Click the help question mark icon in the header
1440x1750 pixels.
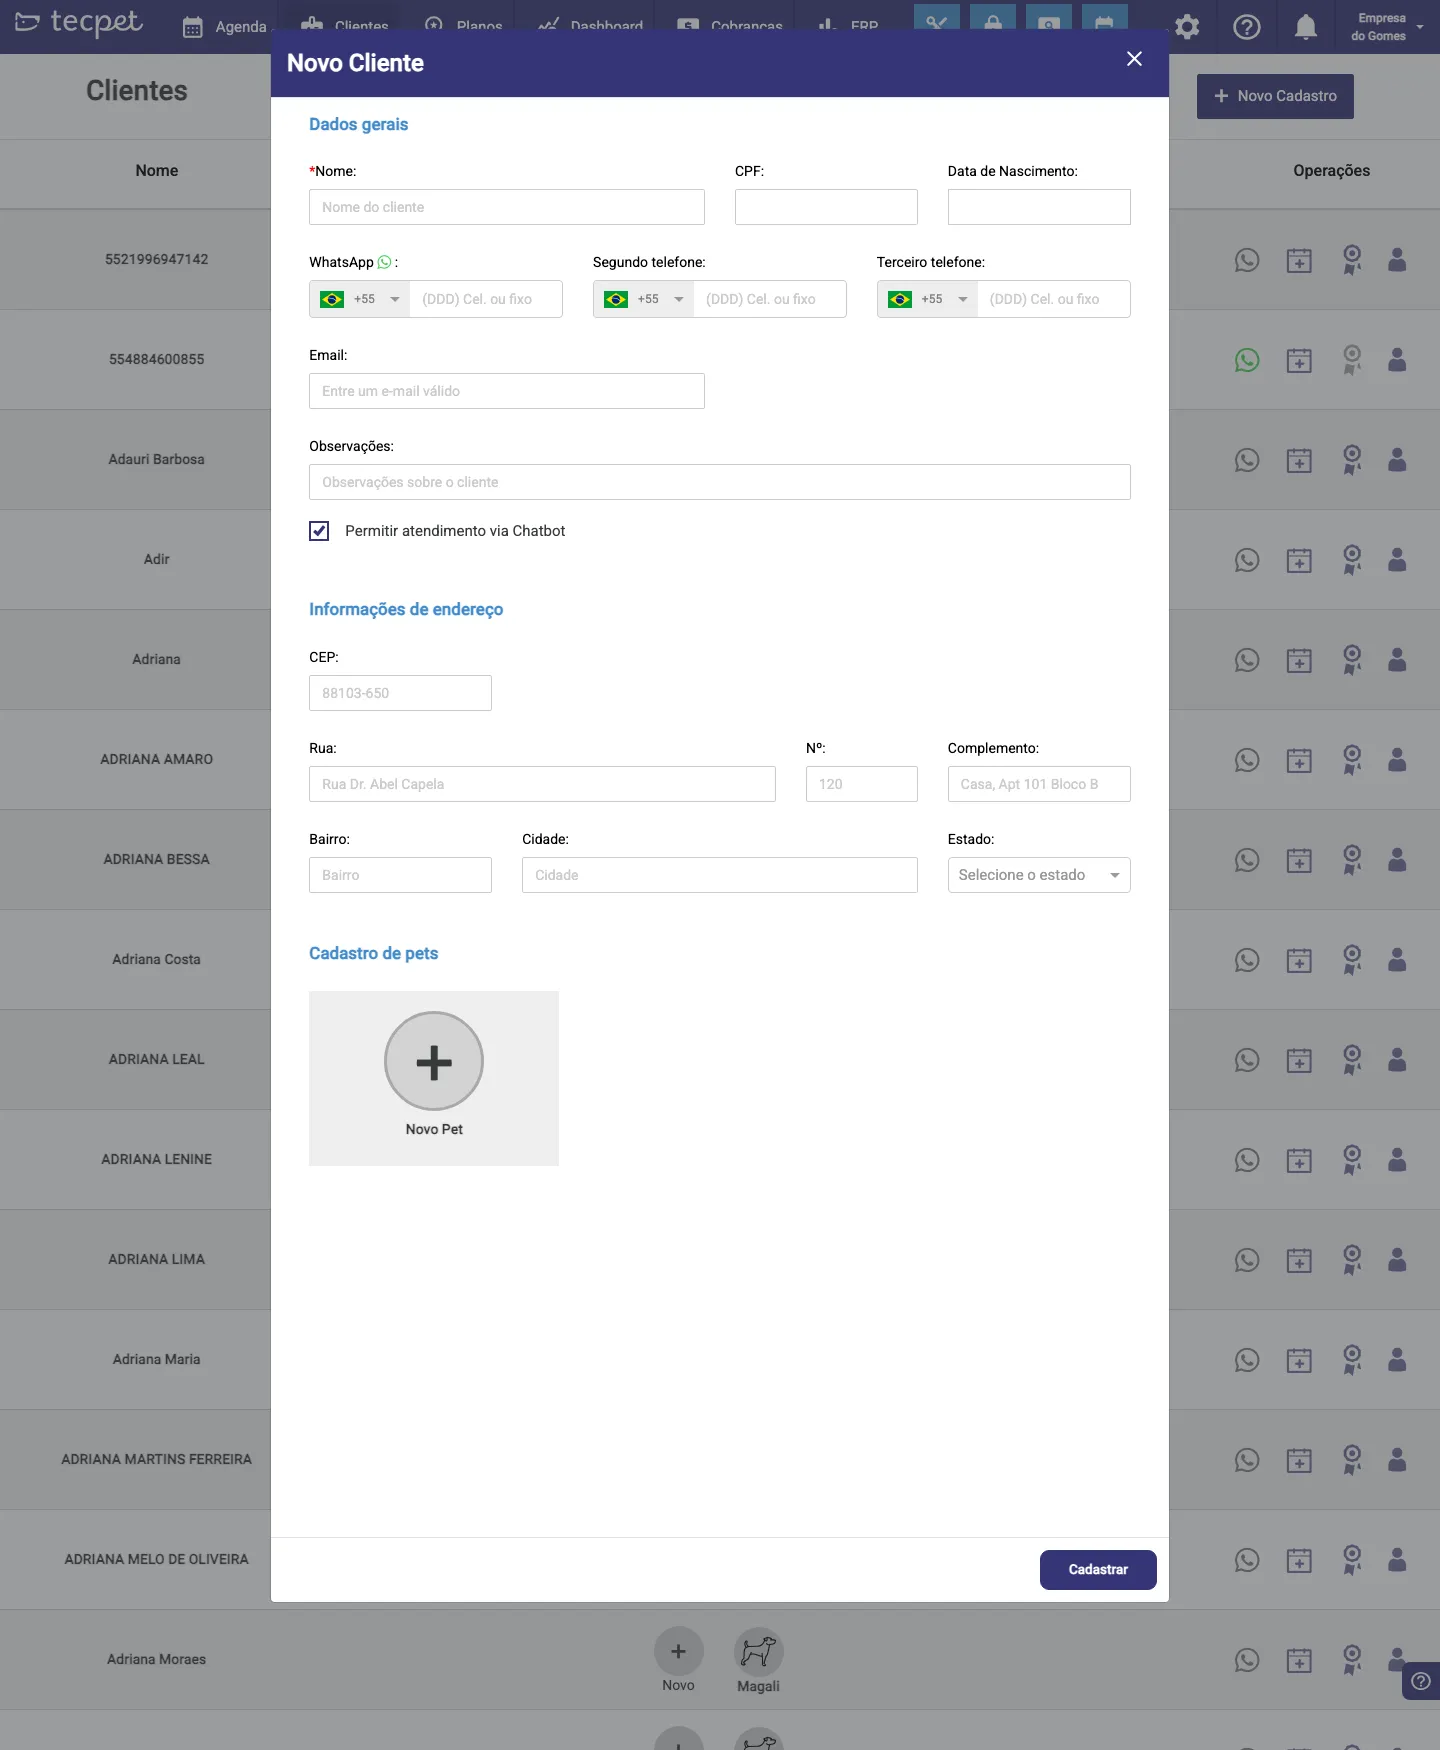coord(1247,27)
